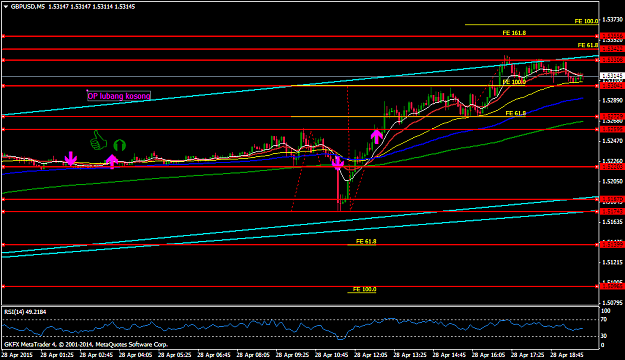Click the red price tag 1.52203
The width and height of the screenshot is (625, 360).
612,167
